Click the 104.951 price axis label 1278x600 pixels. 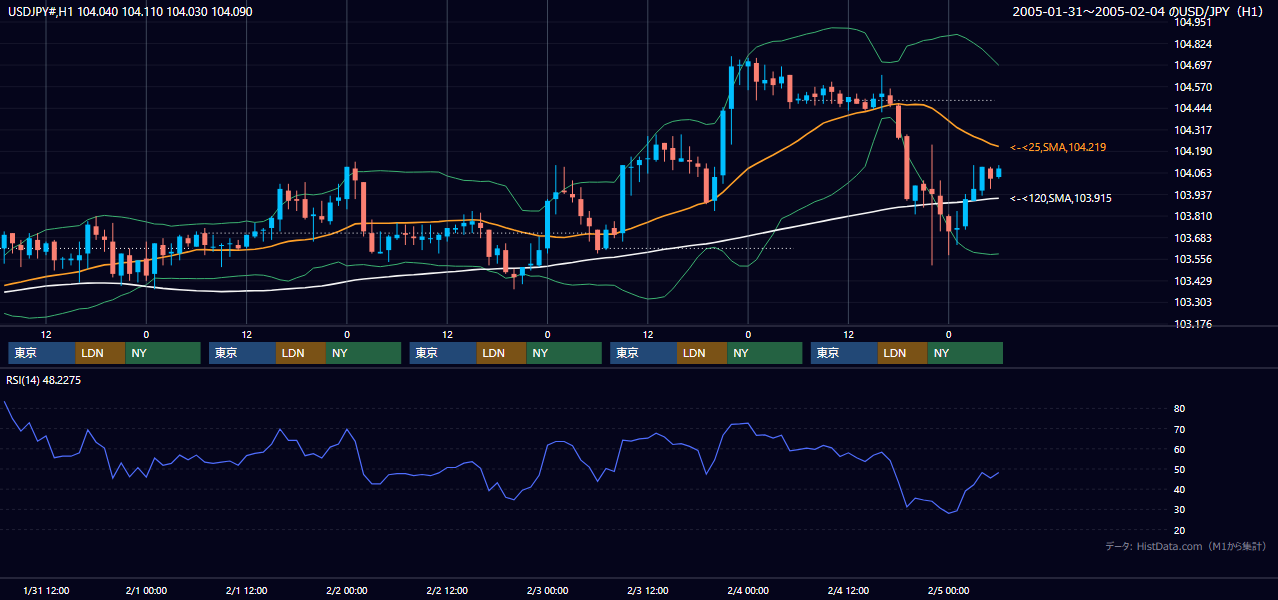[1194, 22]
